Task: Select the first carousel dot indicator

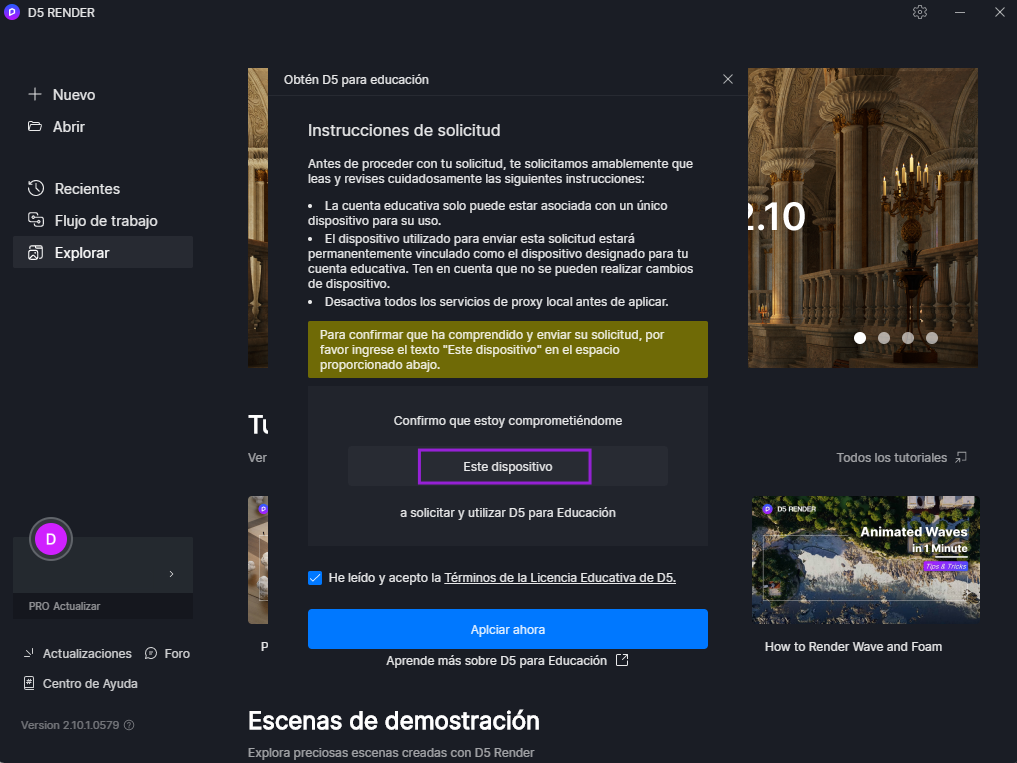Action: pos(860,338)
